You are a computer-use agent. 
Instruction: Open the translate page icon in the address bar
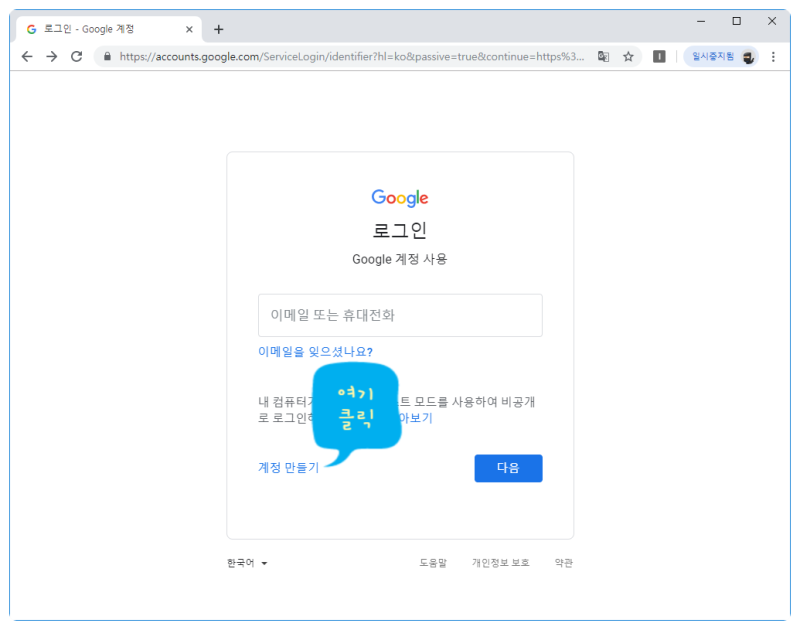(603, 57)
